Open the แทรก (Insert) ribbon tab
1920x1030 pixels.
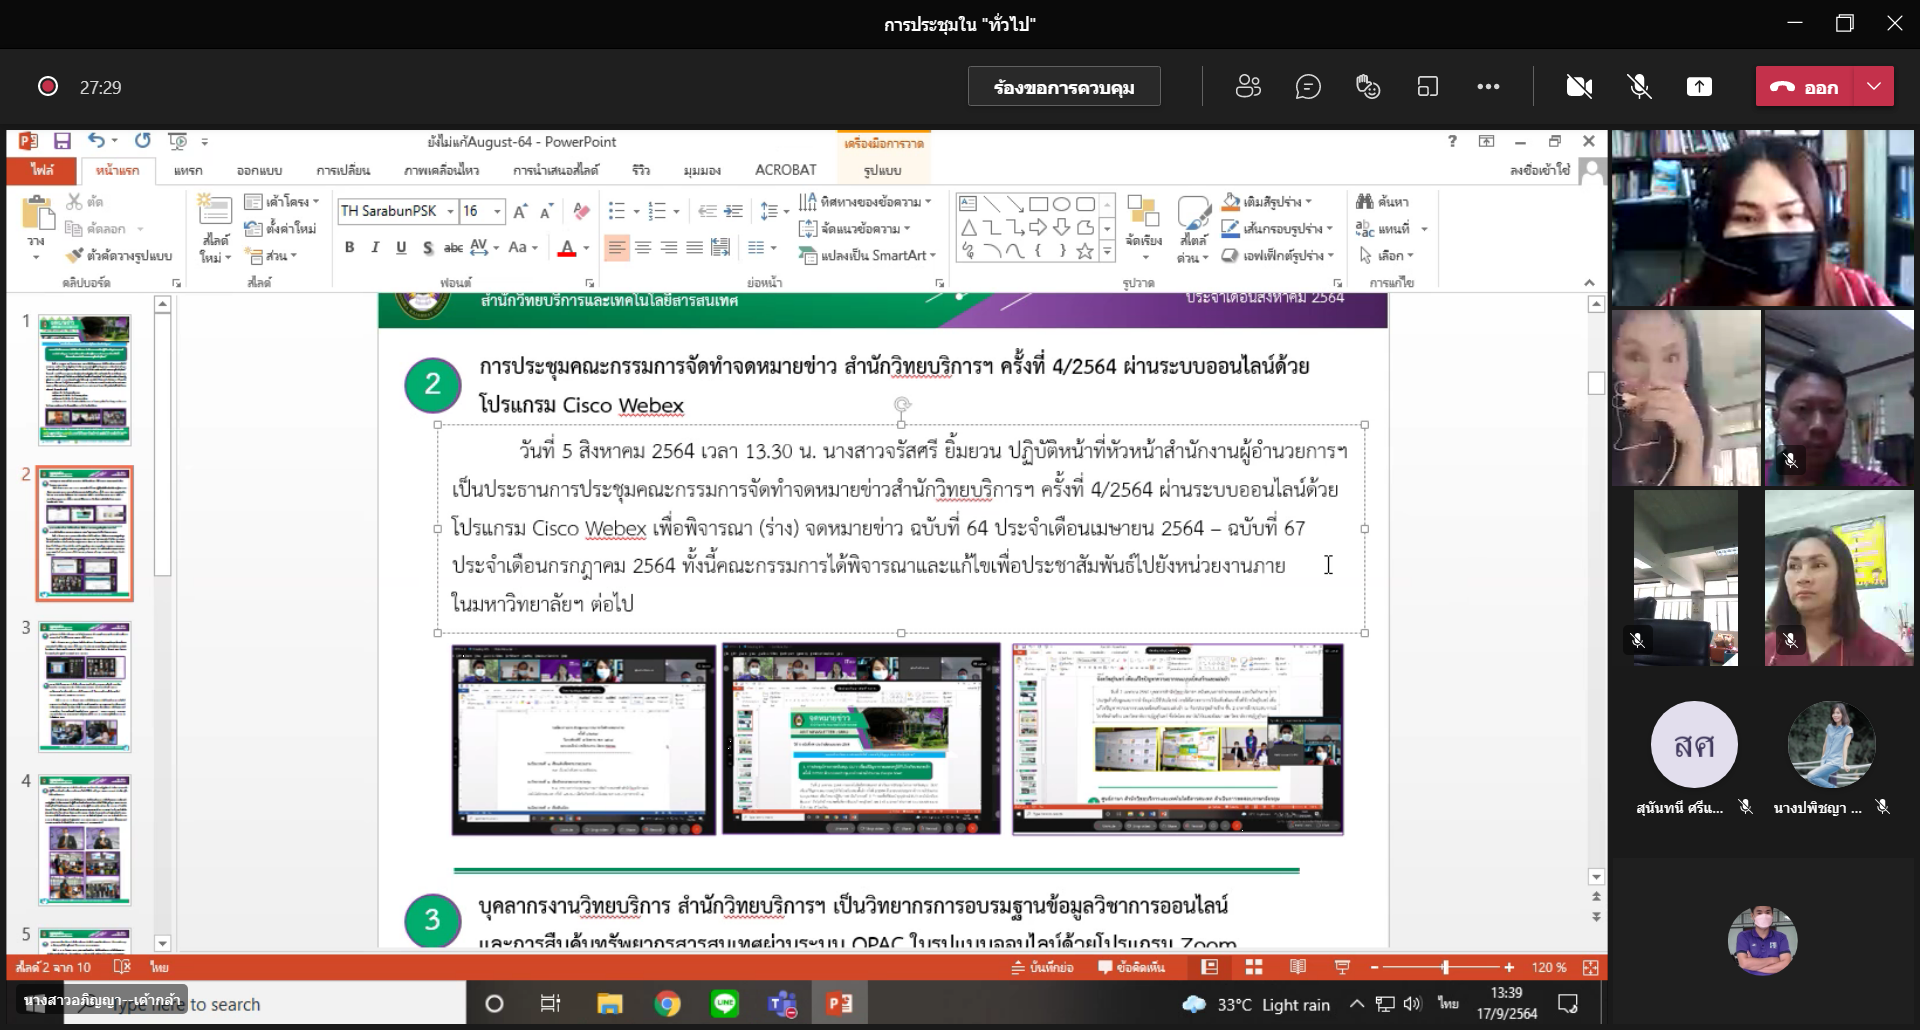[x=187, y=170]
